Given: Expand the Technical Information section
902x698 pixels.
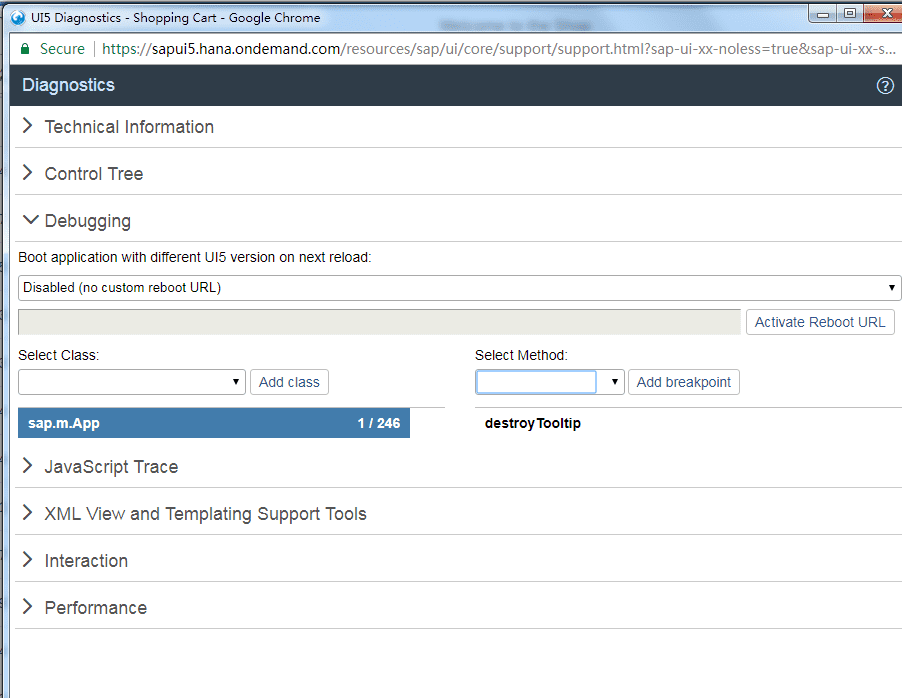Looking at the screenshot, I should pyautogui.click(x=129, y=127).
